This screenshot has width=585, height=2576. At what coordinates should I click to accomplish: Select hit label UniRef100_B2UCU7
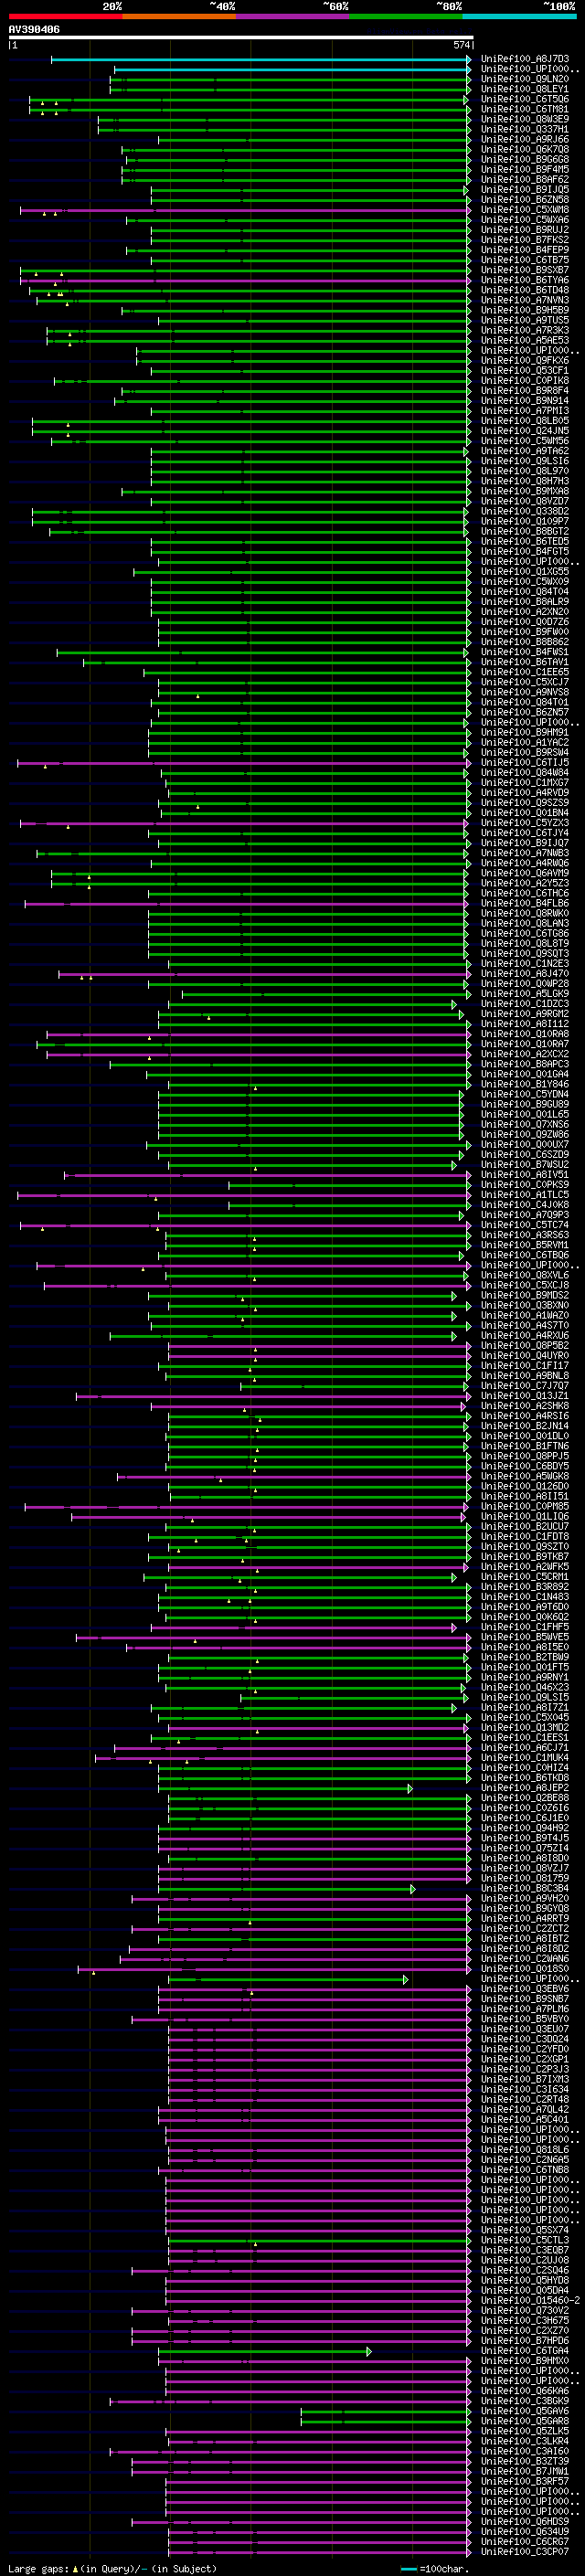click(525, 1526)
